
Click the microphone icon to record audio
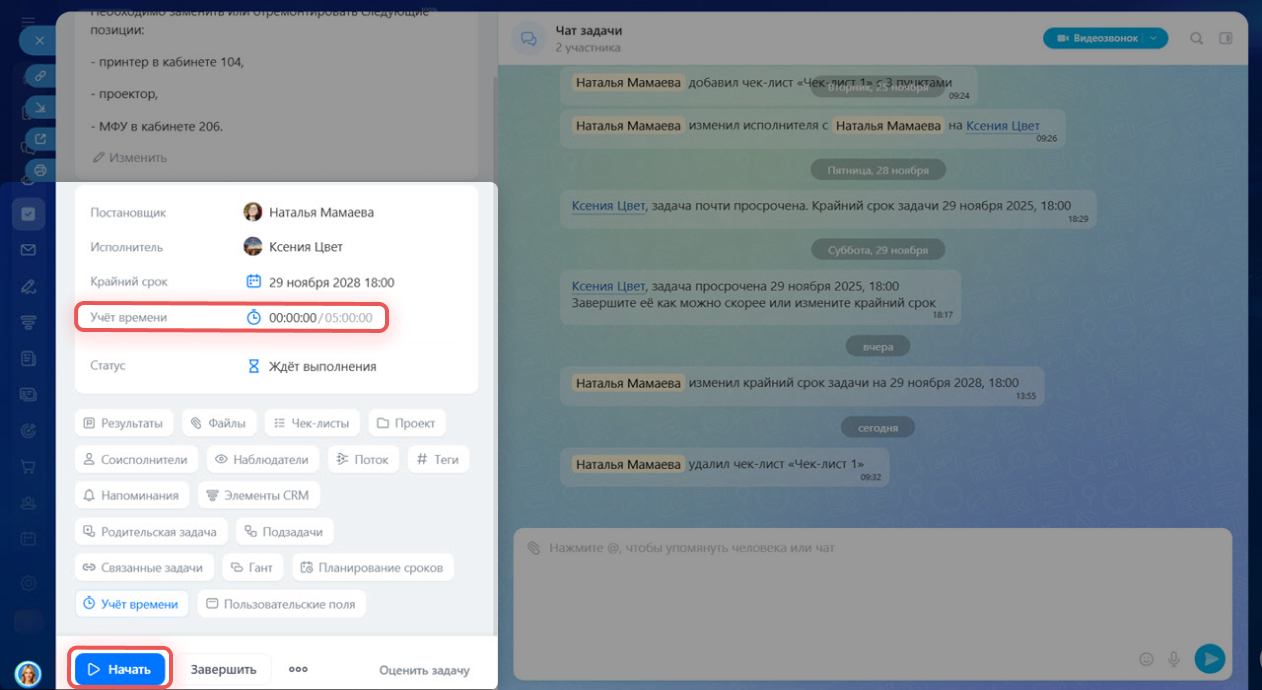(x=1174, y=659)
